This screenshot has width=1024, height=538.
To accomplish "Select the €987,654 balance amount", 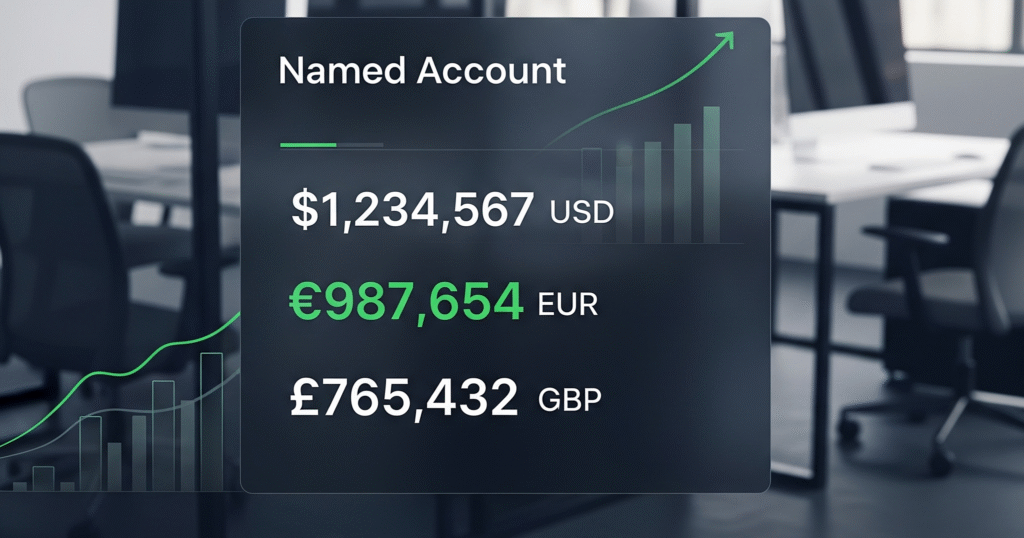I will tap(406, 302).
